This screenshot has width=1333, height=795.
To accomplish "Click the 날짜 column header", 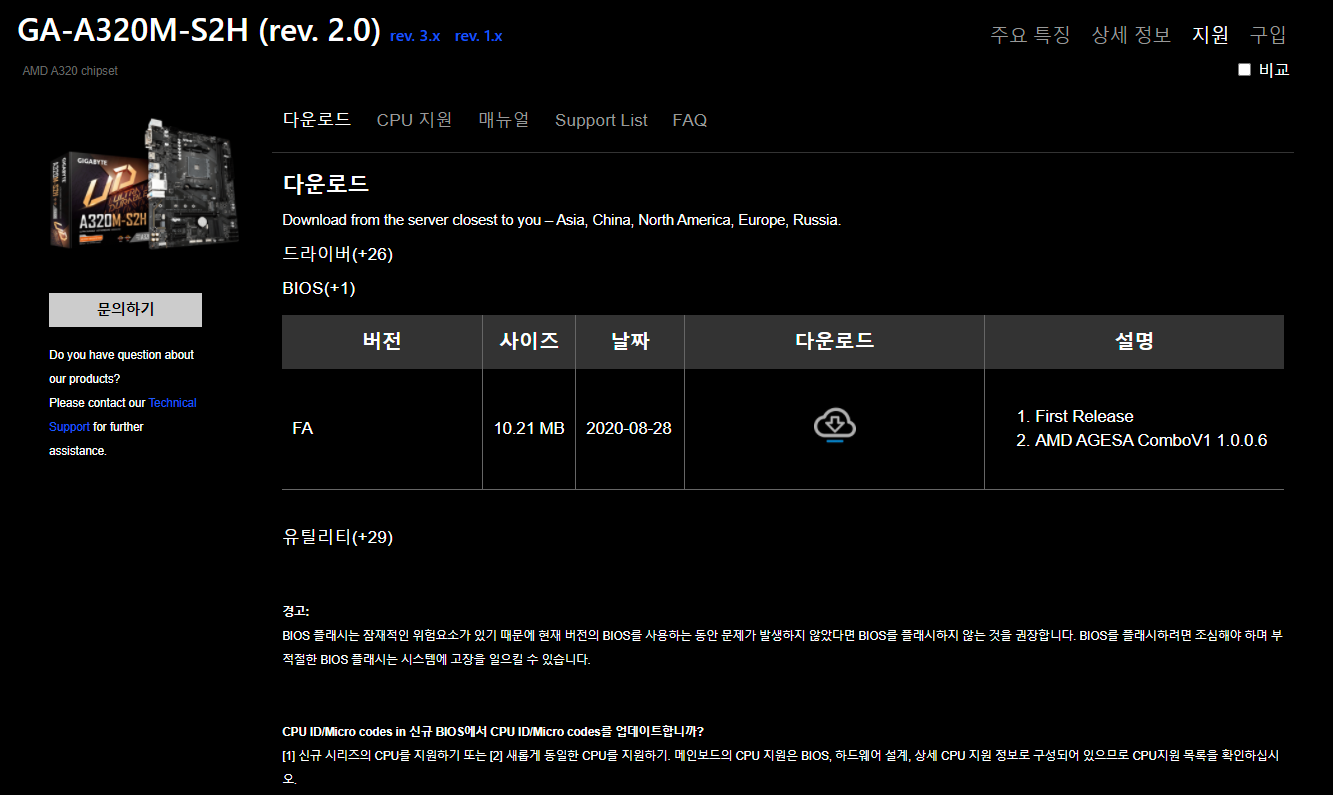I will [x=630, y=341].
